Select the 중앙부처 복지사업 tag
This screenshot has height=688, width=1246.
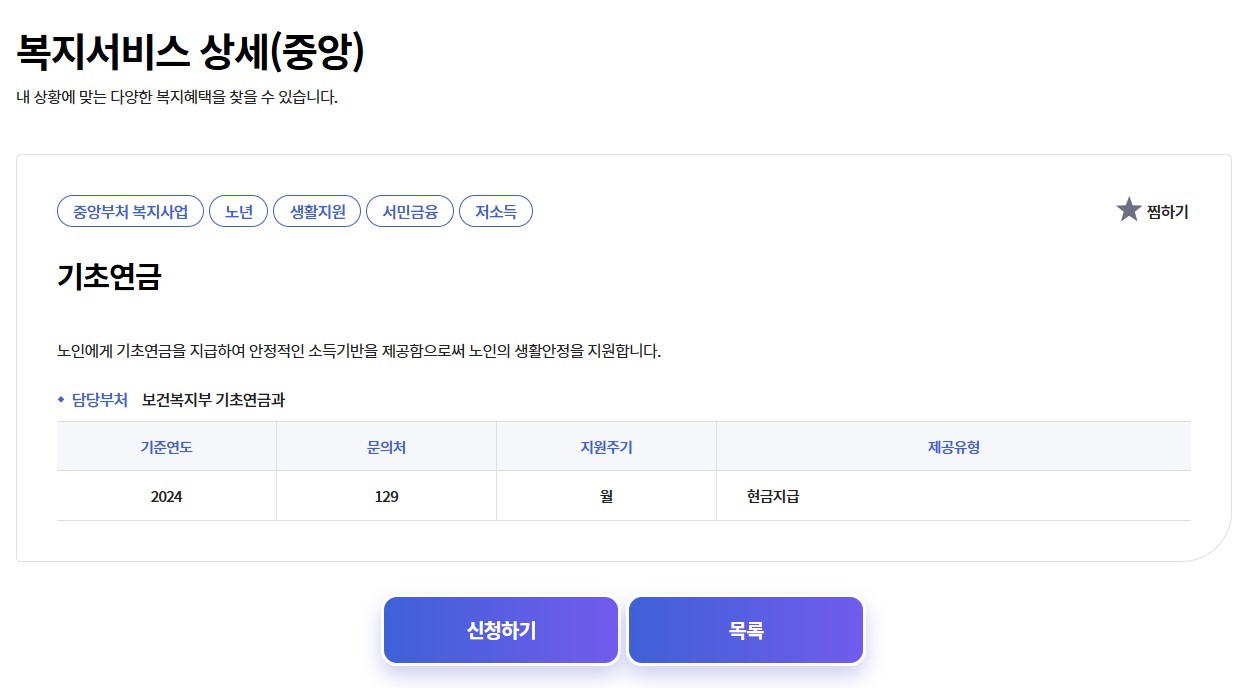(x=132, y=211)
